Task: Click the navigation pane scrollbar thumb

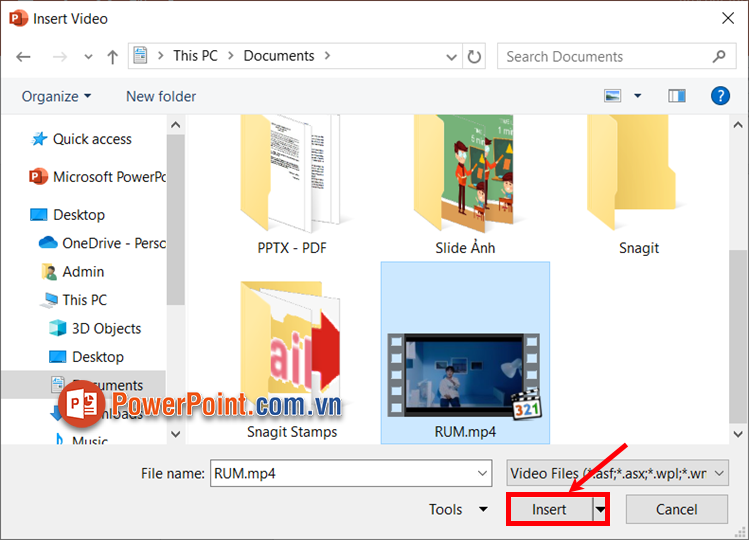Action: 176,219
